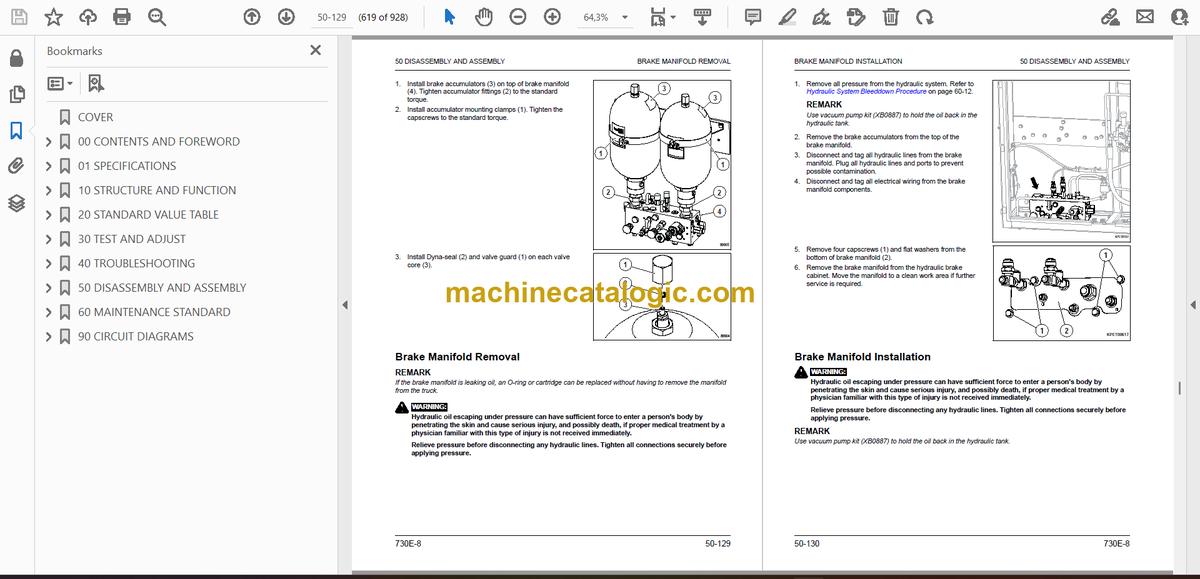Screen dimensions: 1200x579
Task: Click the scrolling mode keyboard icon
Action: (x=701, y=17)
